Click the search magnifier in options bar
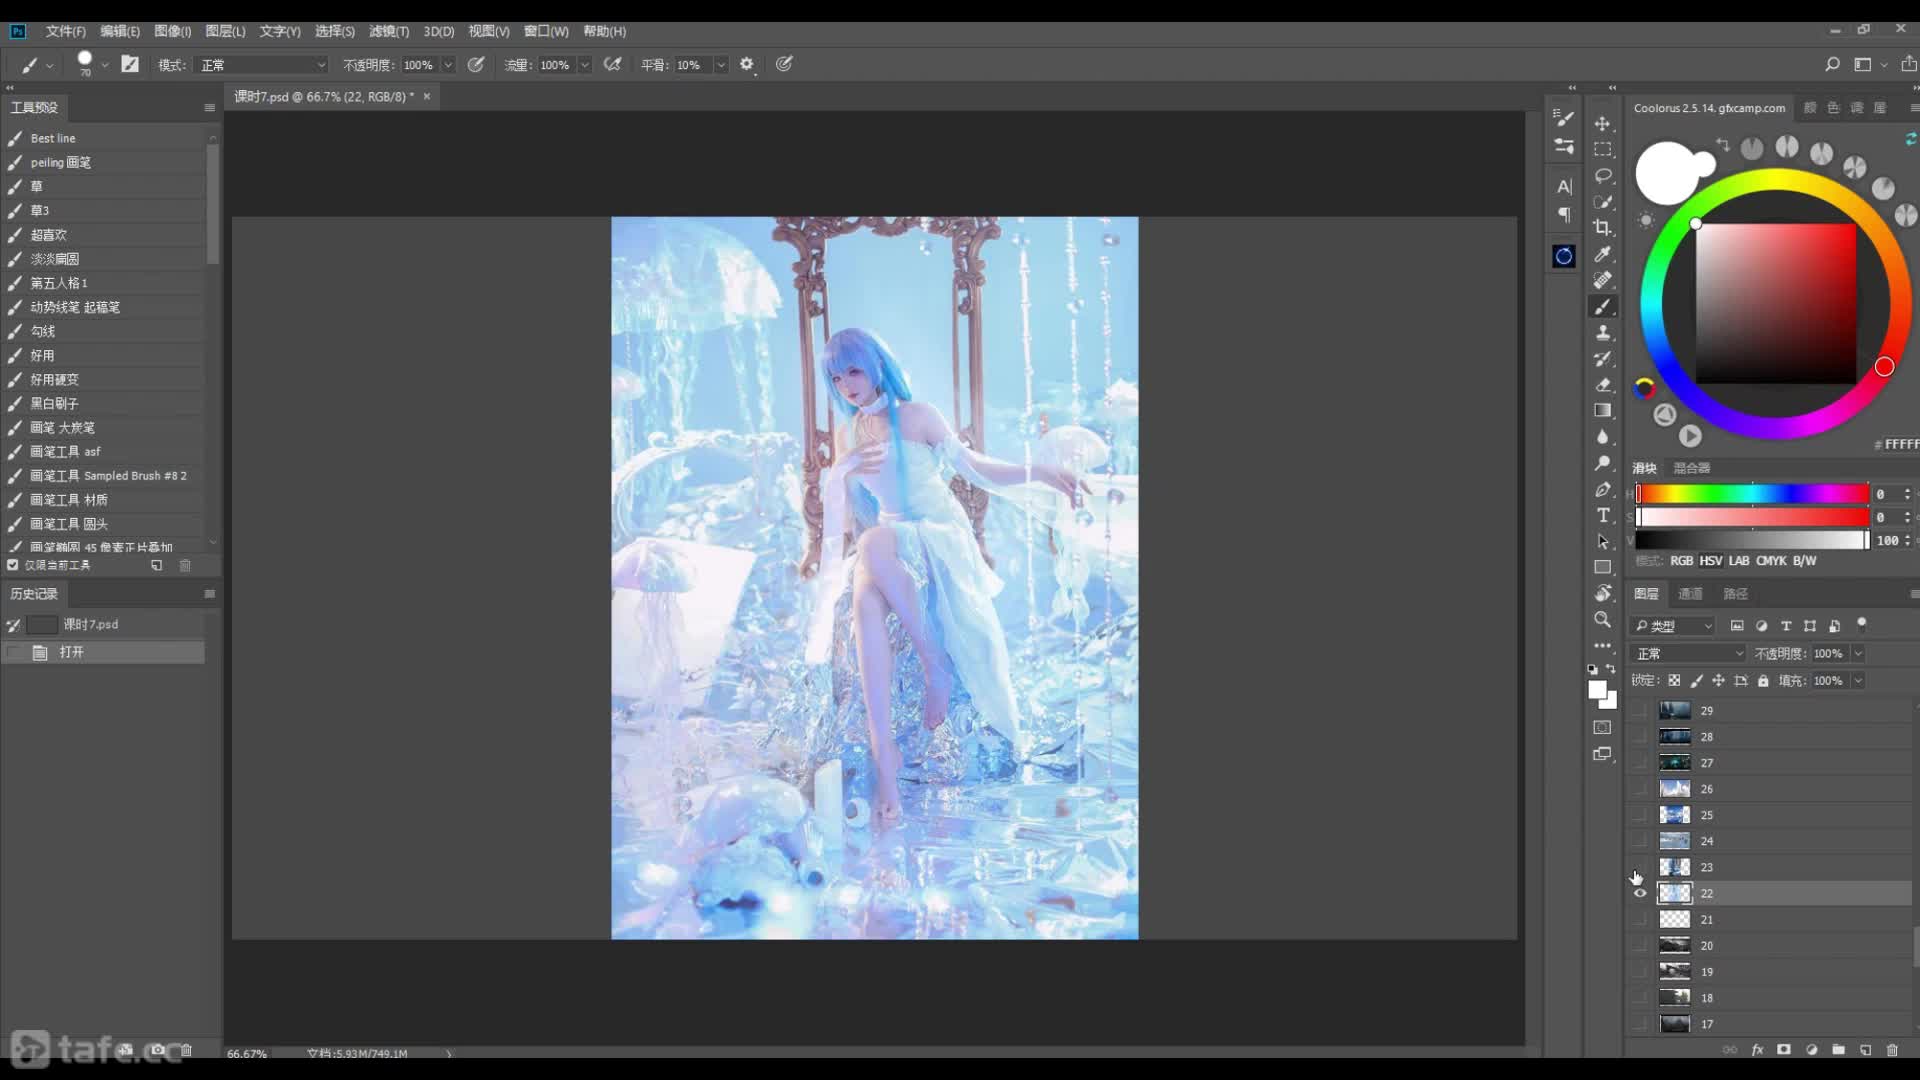The width and height of the screenshot is (1920, 1080). [1832, 64]
